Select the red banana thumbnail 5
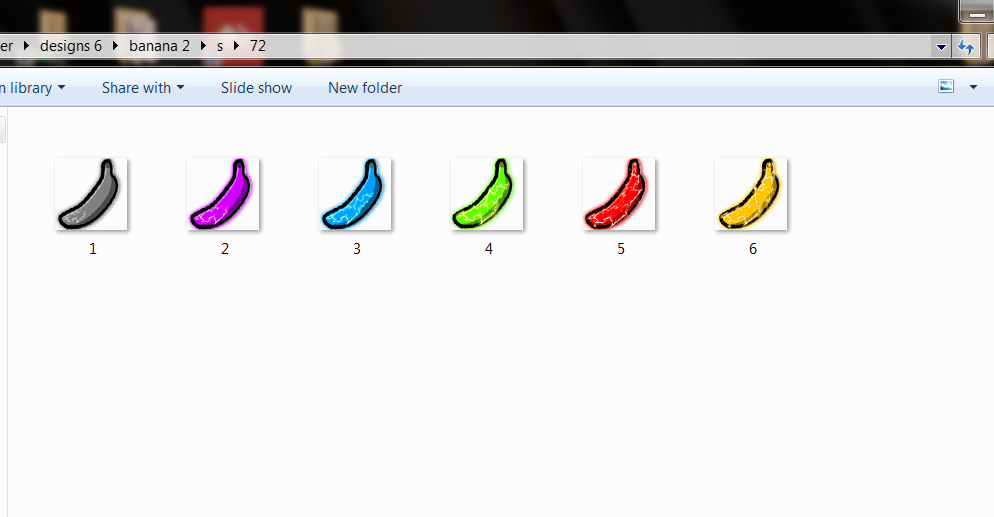994x517 pixels. [619, 194]
